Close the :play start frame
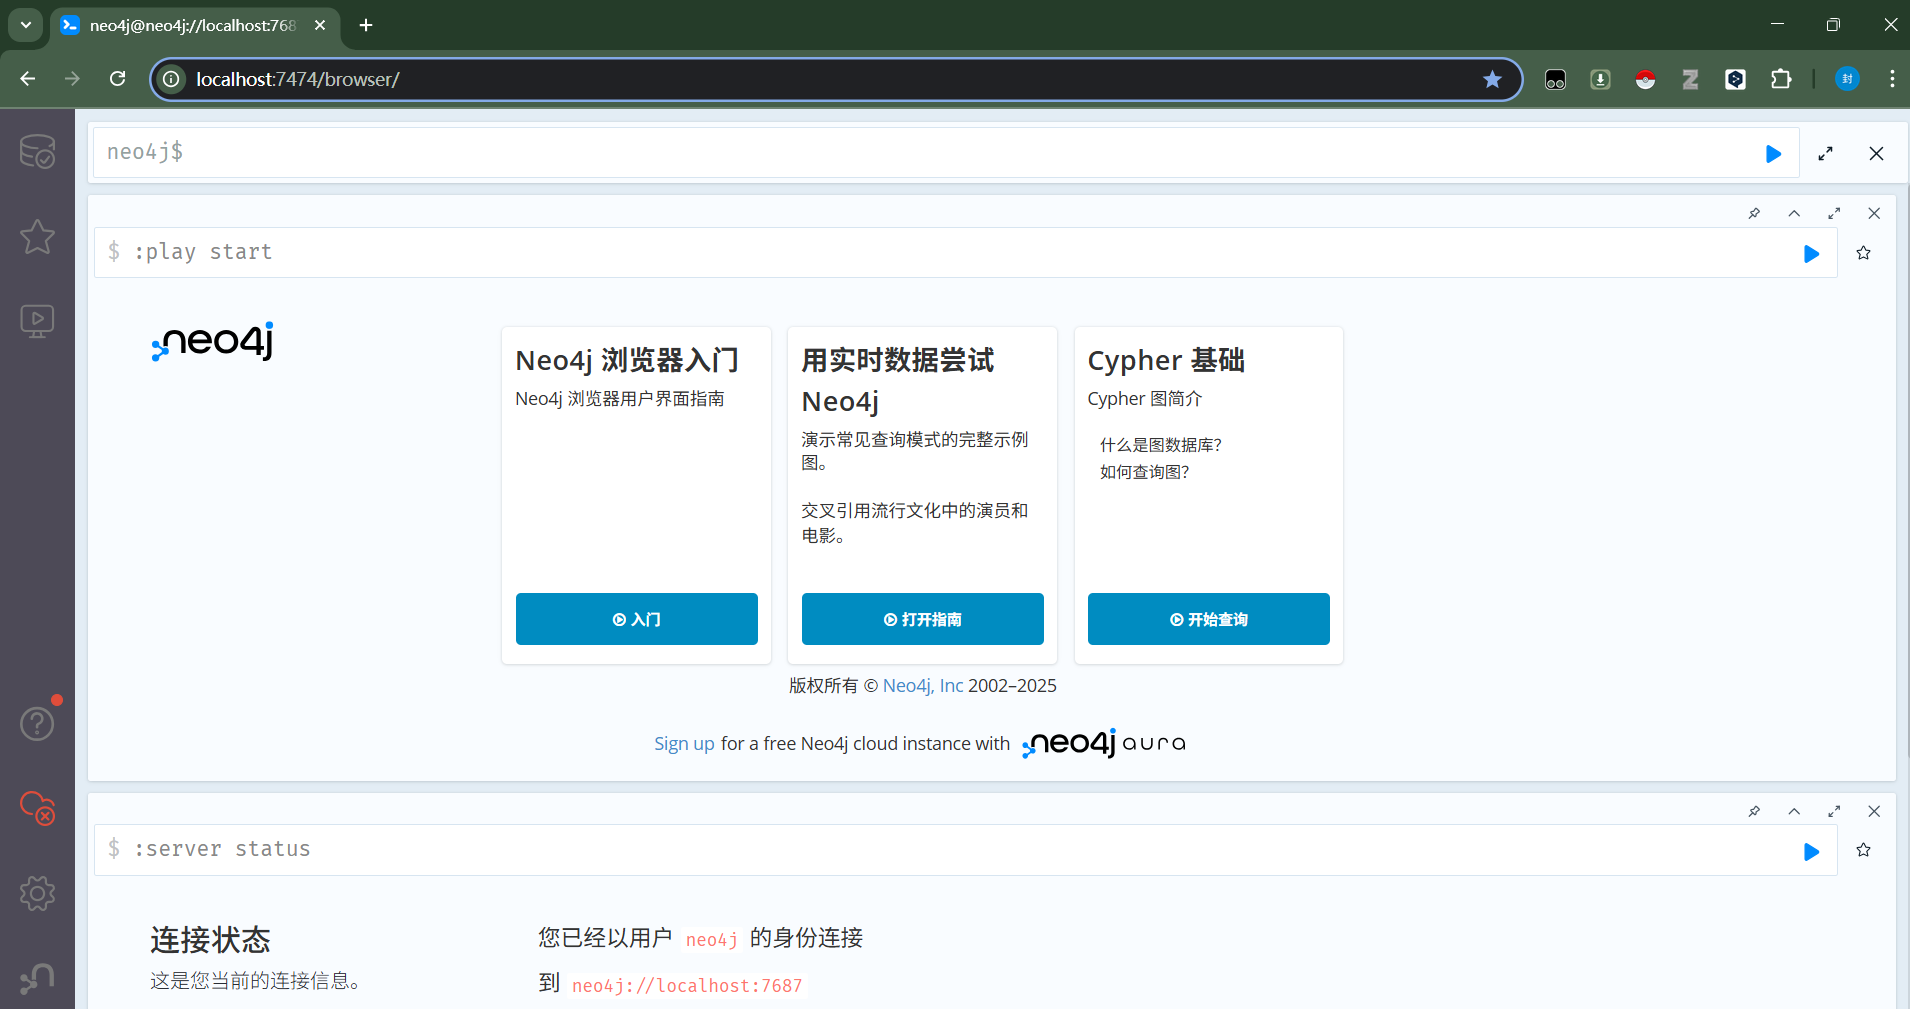Screen dimensions: 1910x1009 1874,213
